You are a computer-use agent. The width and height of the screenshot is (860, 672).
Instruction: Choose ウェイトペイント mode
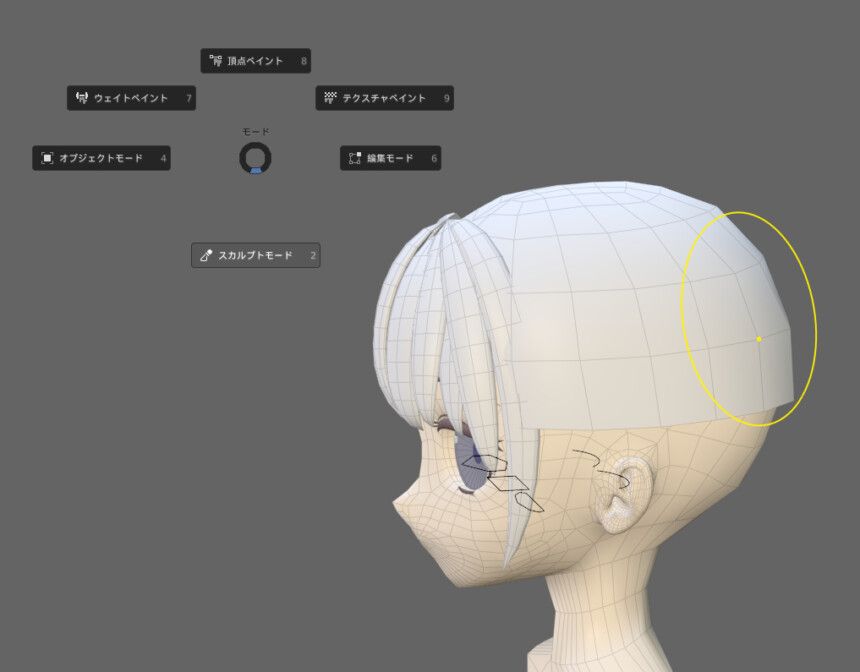(131, 98)
